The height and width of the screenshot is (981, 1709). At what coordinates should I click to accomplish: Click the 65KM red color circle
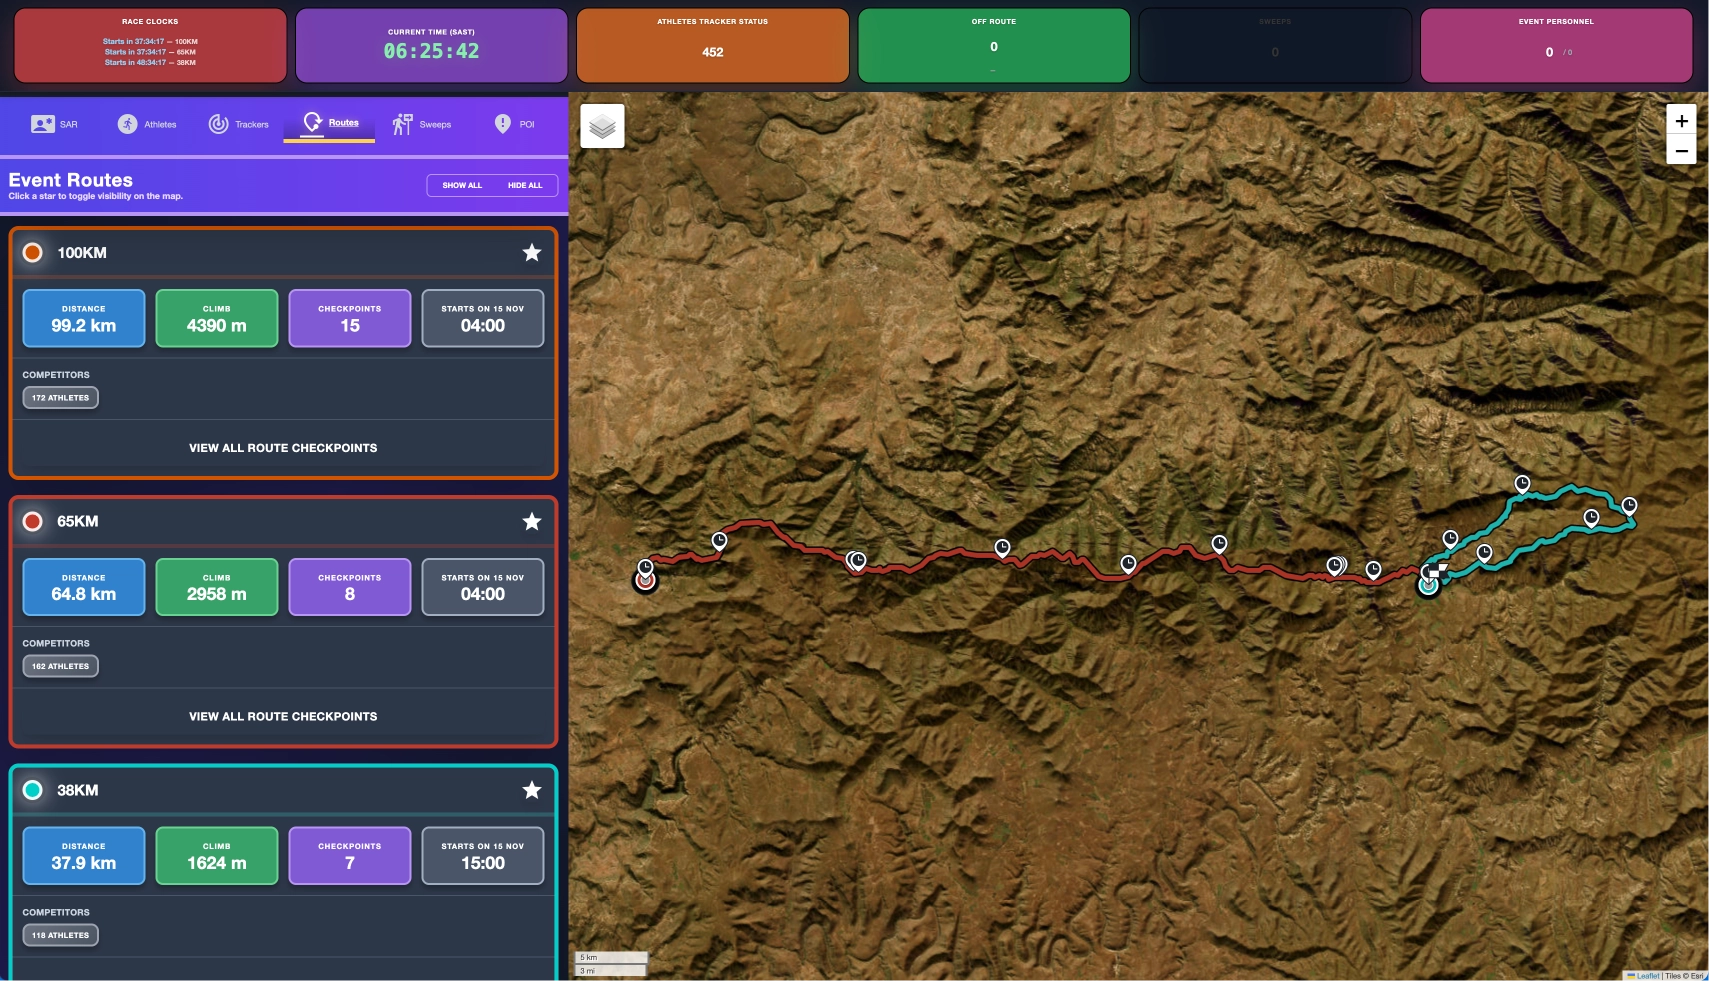coord(33,522)
